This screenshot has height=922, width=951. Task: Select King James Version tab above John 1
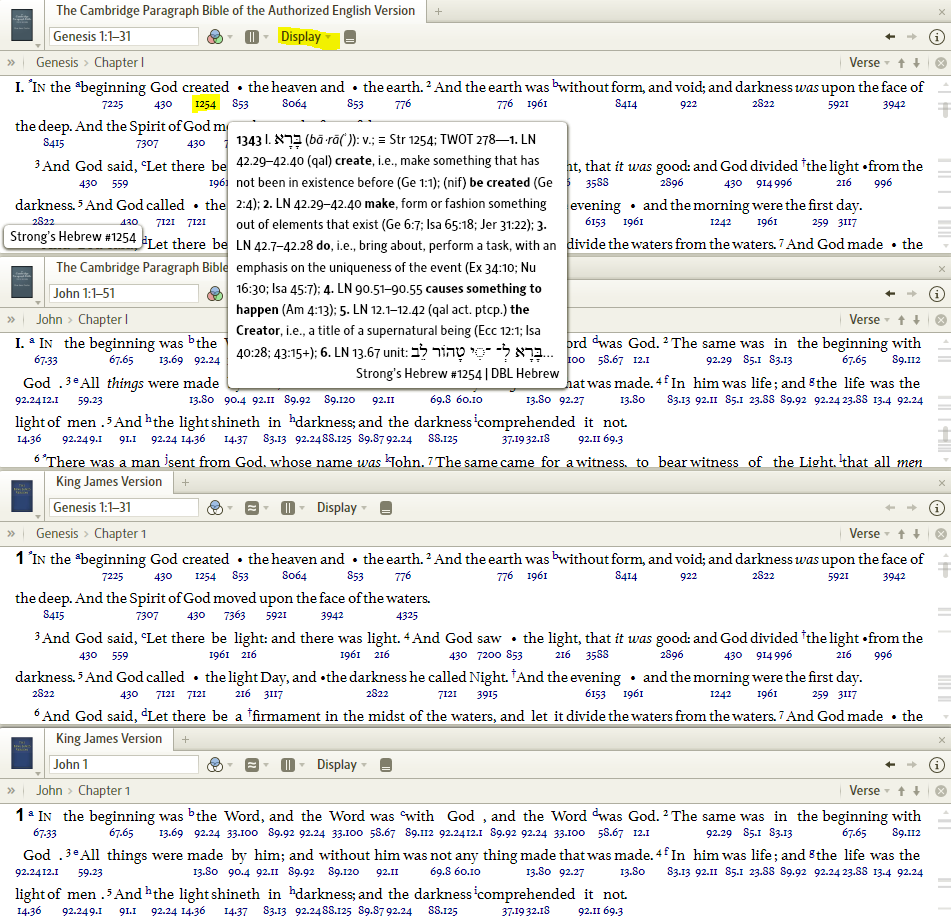pos(109,739)
